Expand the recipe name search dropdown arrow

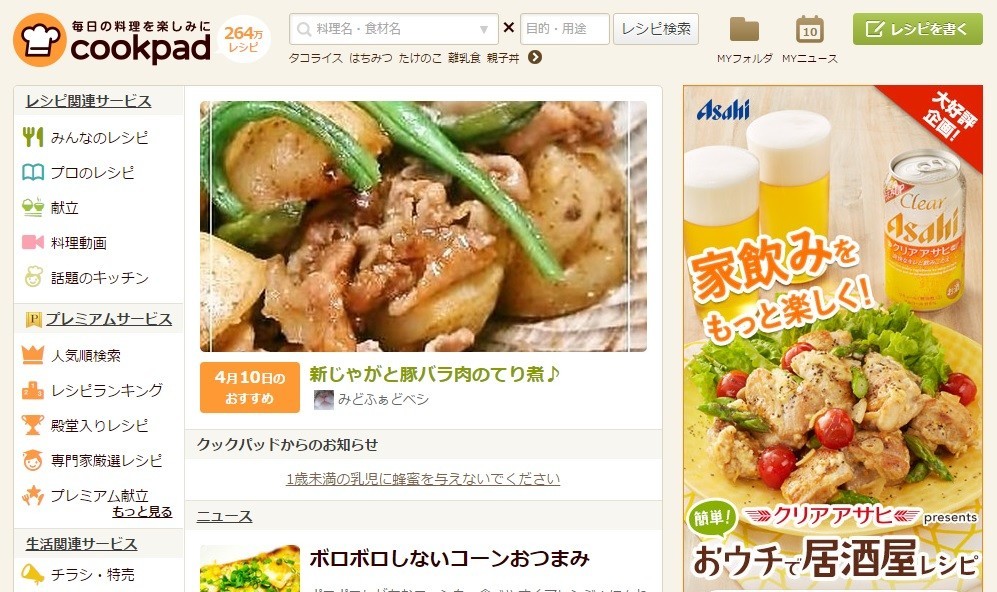[484, 29]
